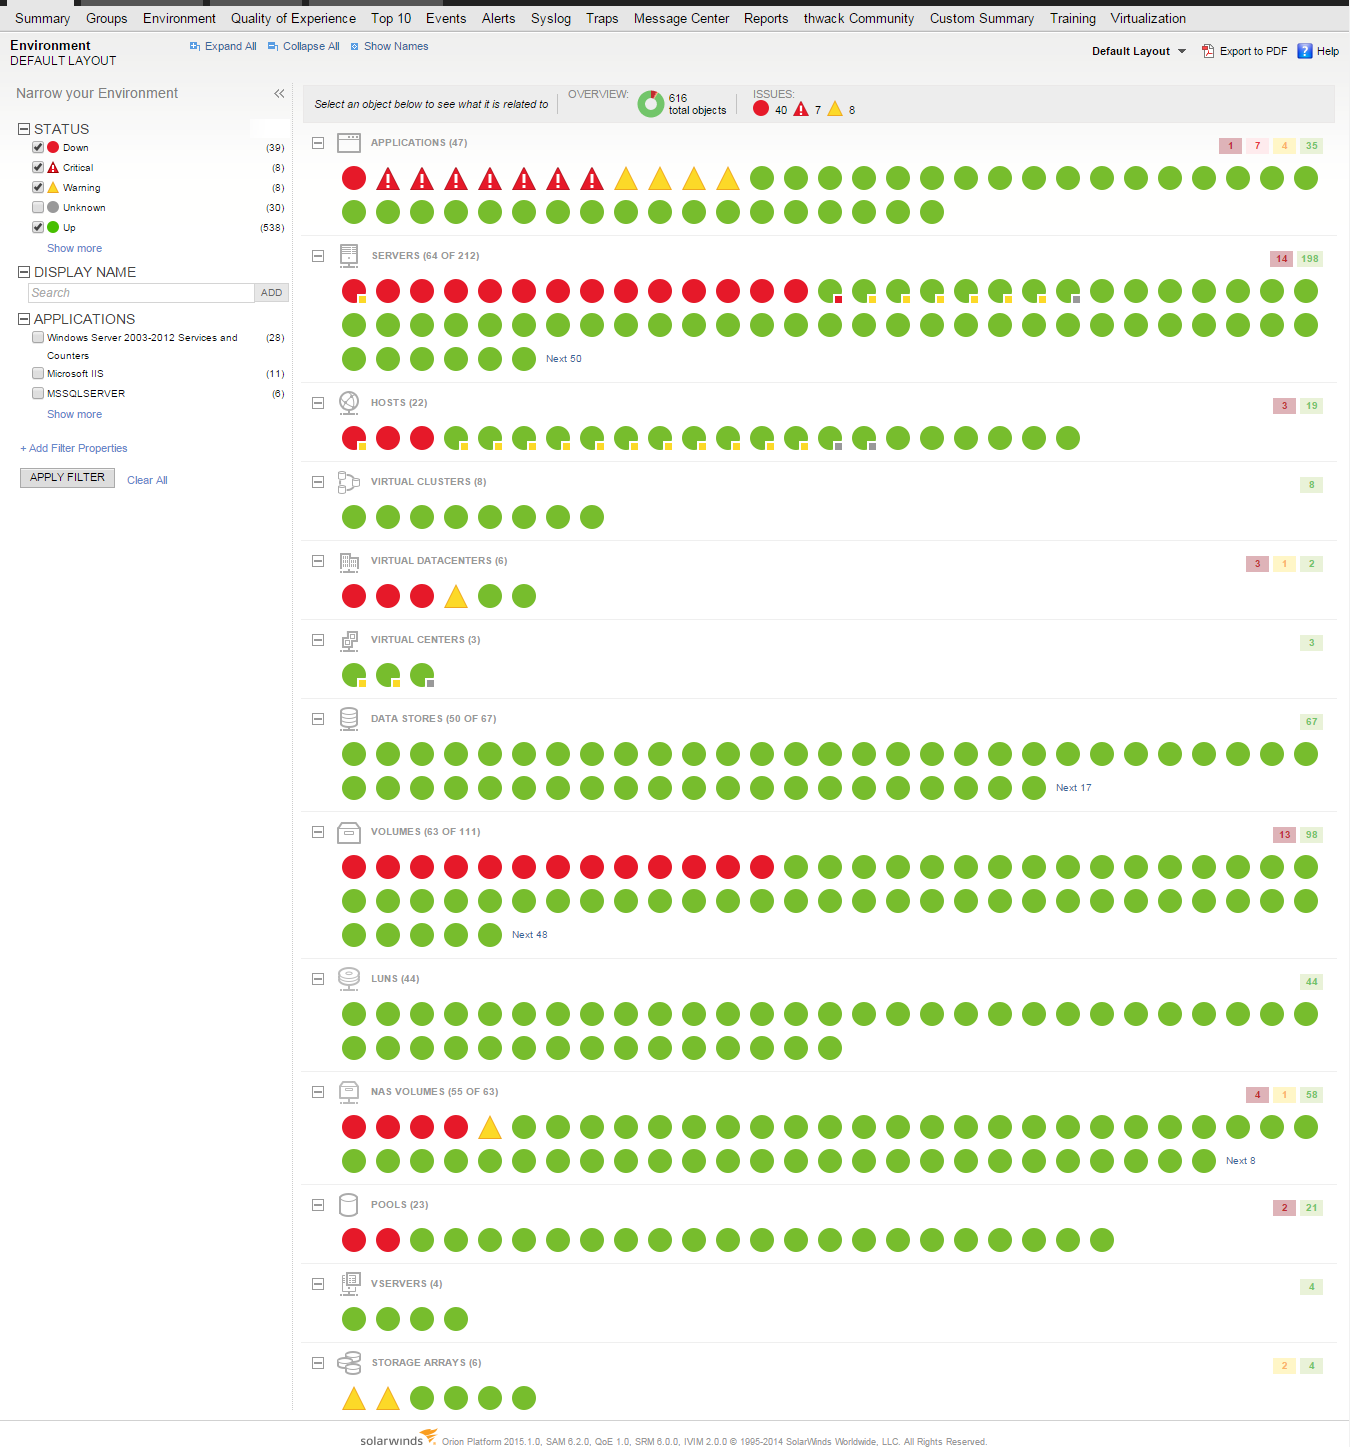Click the Virtual Clusters icon
Viewport: 1350px width, 1447px height.
[349, 481]
